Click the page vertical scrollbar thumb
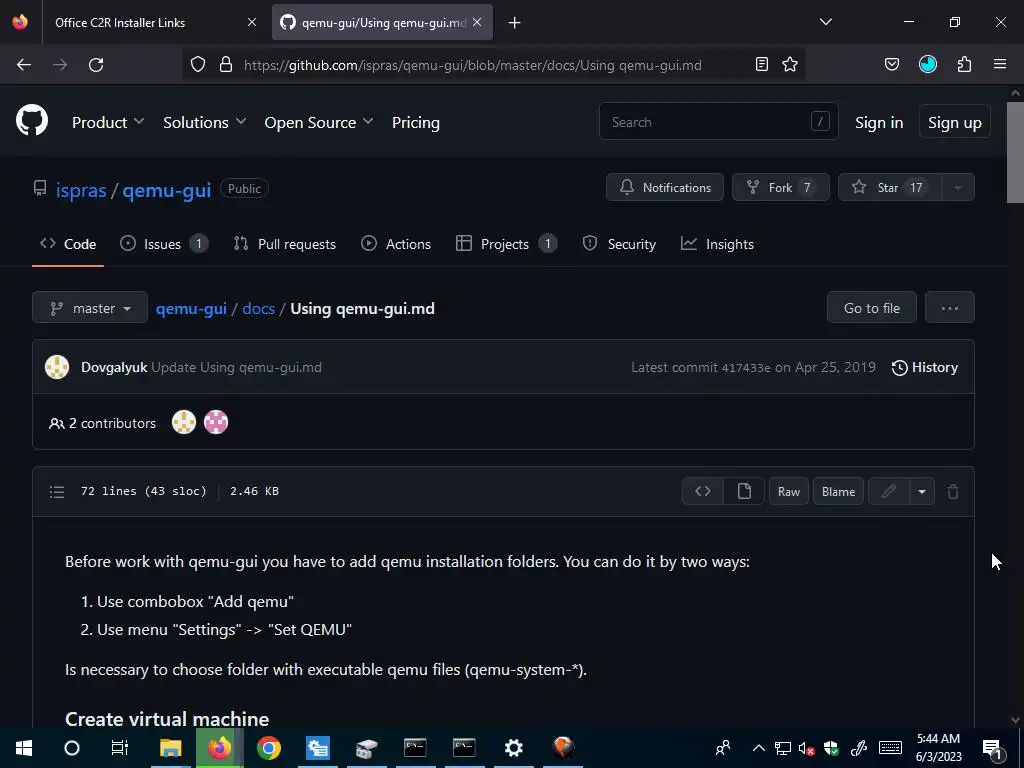The height and width of the screenshot is (768, 1024). pyautogui.click(x=1015, y=153)
